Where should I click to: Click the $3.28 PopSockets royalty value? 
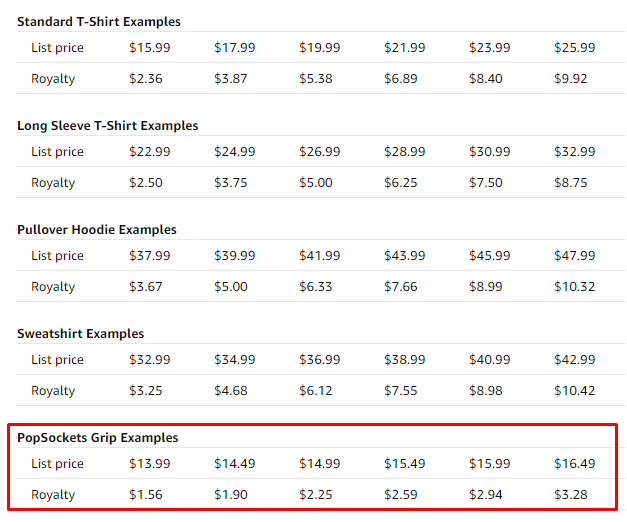coord(571,494)
